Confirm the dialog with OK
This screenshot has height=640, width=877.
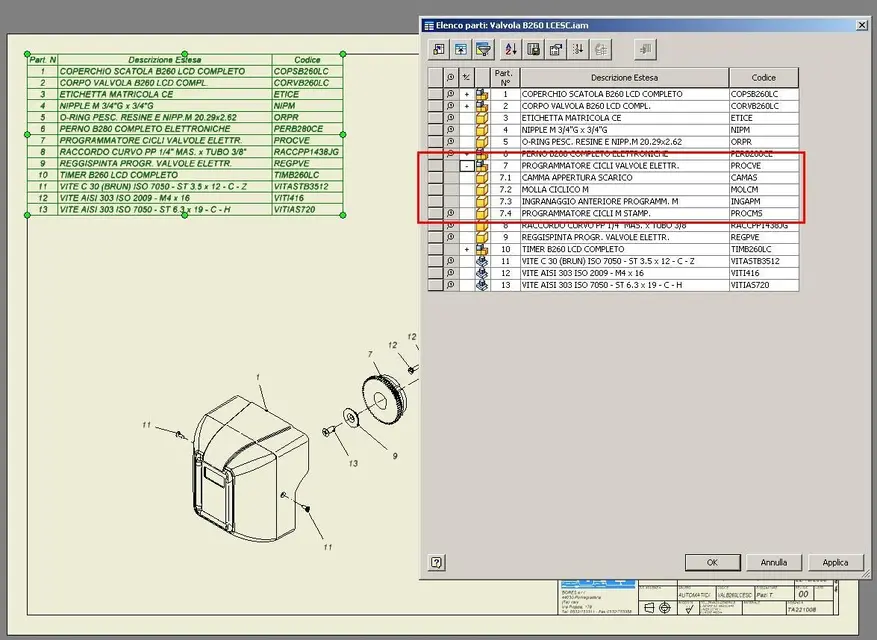(x=713, y=562)
